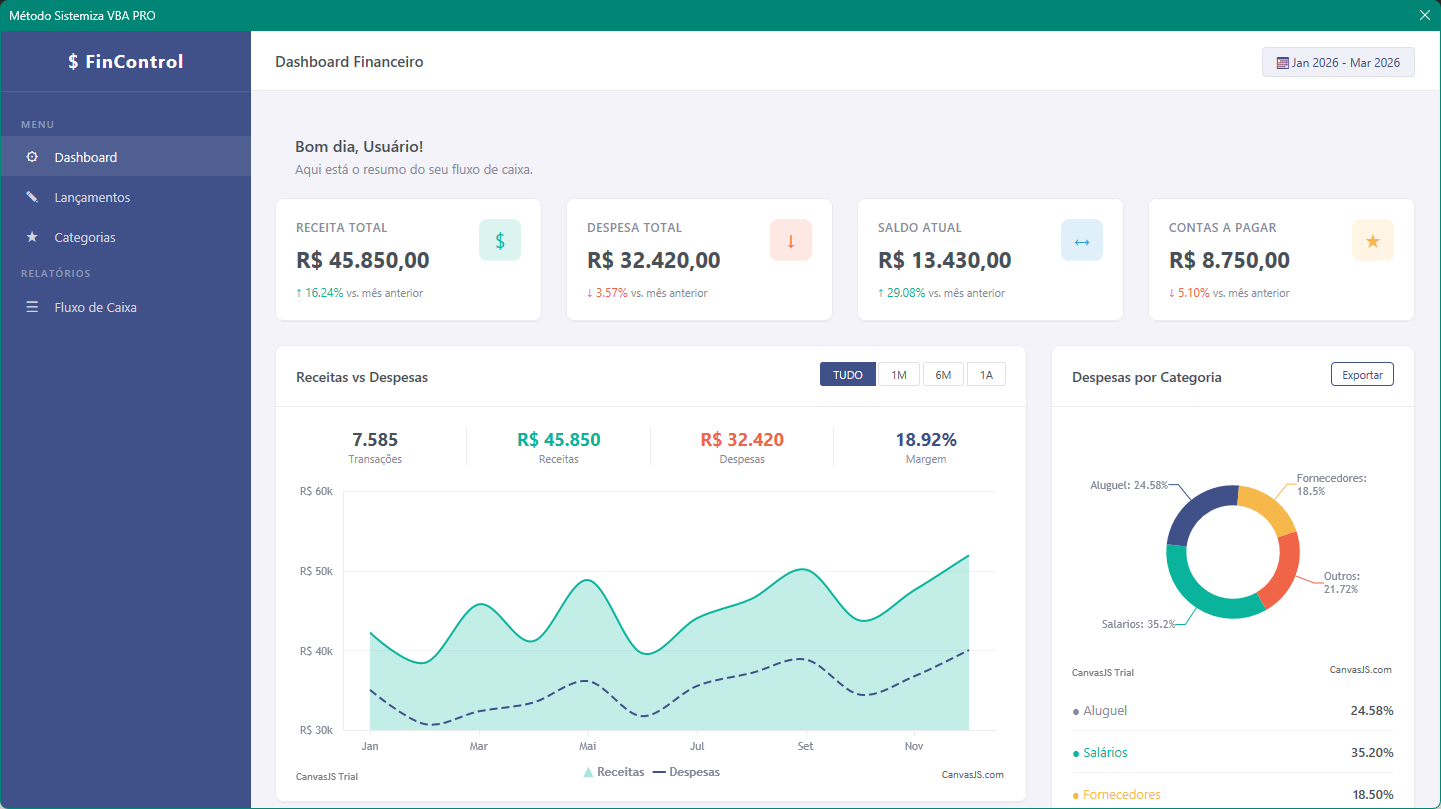Click the Receitas triangle legend marker
Image resolution: width=1441 pixels, height=809 pixels.
pos(588,772)
